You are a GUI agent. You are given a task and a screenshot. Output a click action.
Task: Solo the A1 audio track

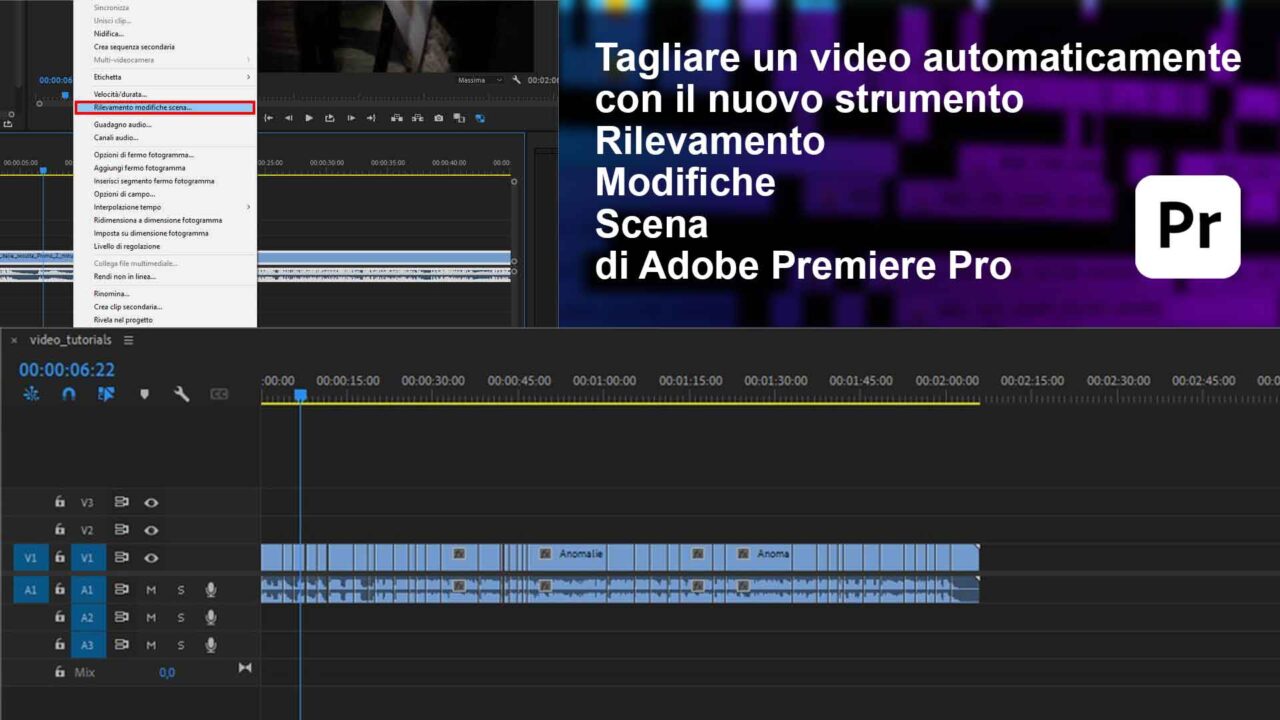point(181,589)
